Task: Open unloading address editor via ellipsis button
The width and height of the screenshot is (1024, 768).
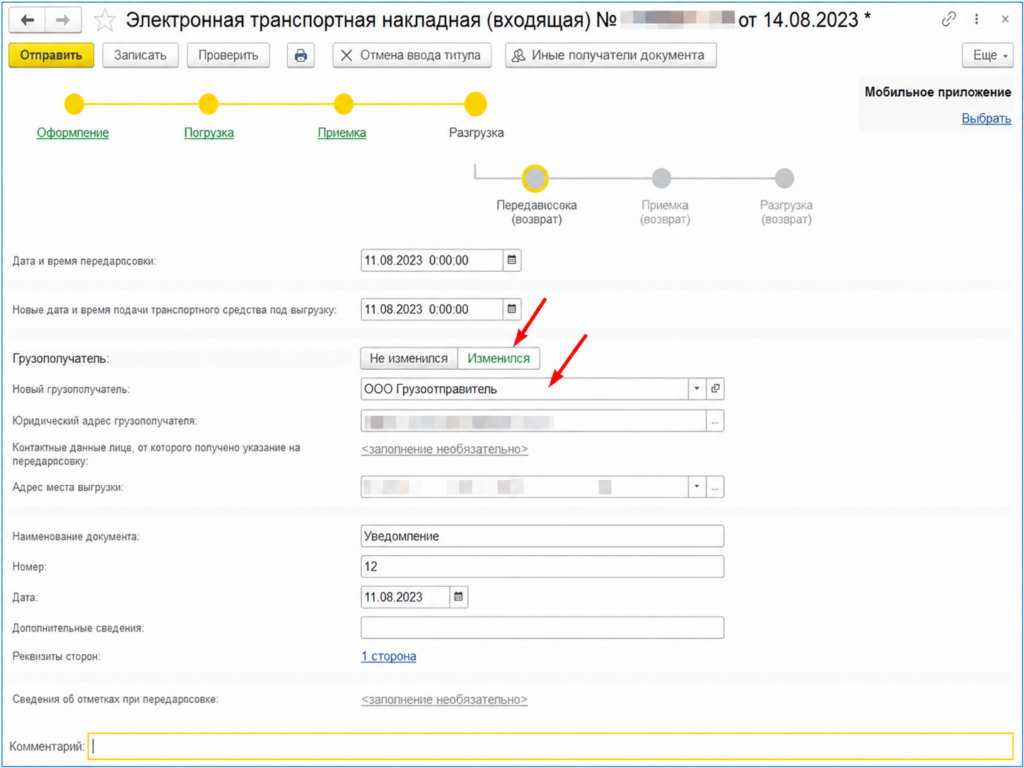Action: point(716,487)
